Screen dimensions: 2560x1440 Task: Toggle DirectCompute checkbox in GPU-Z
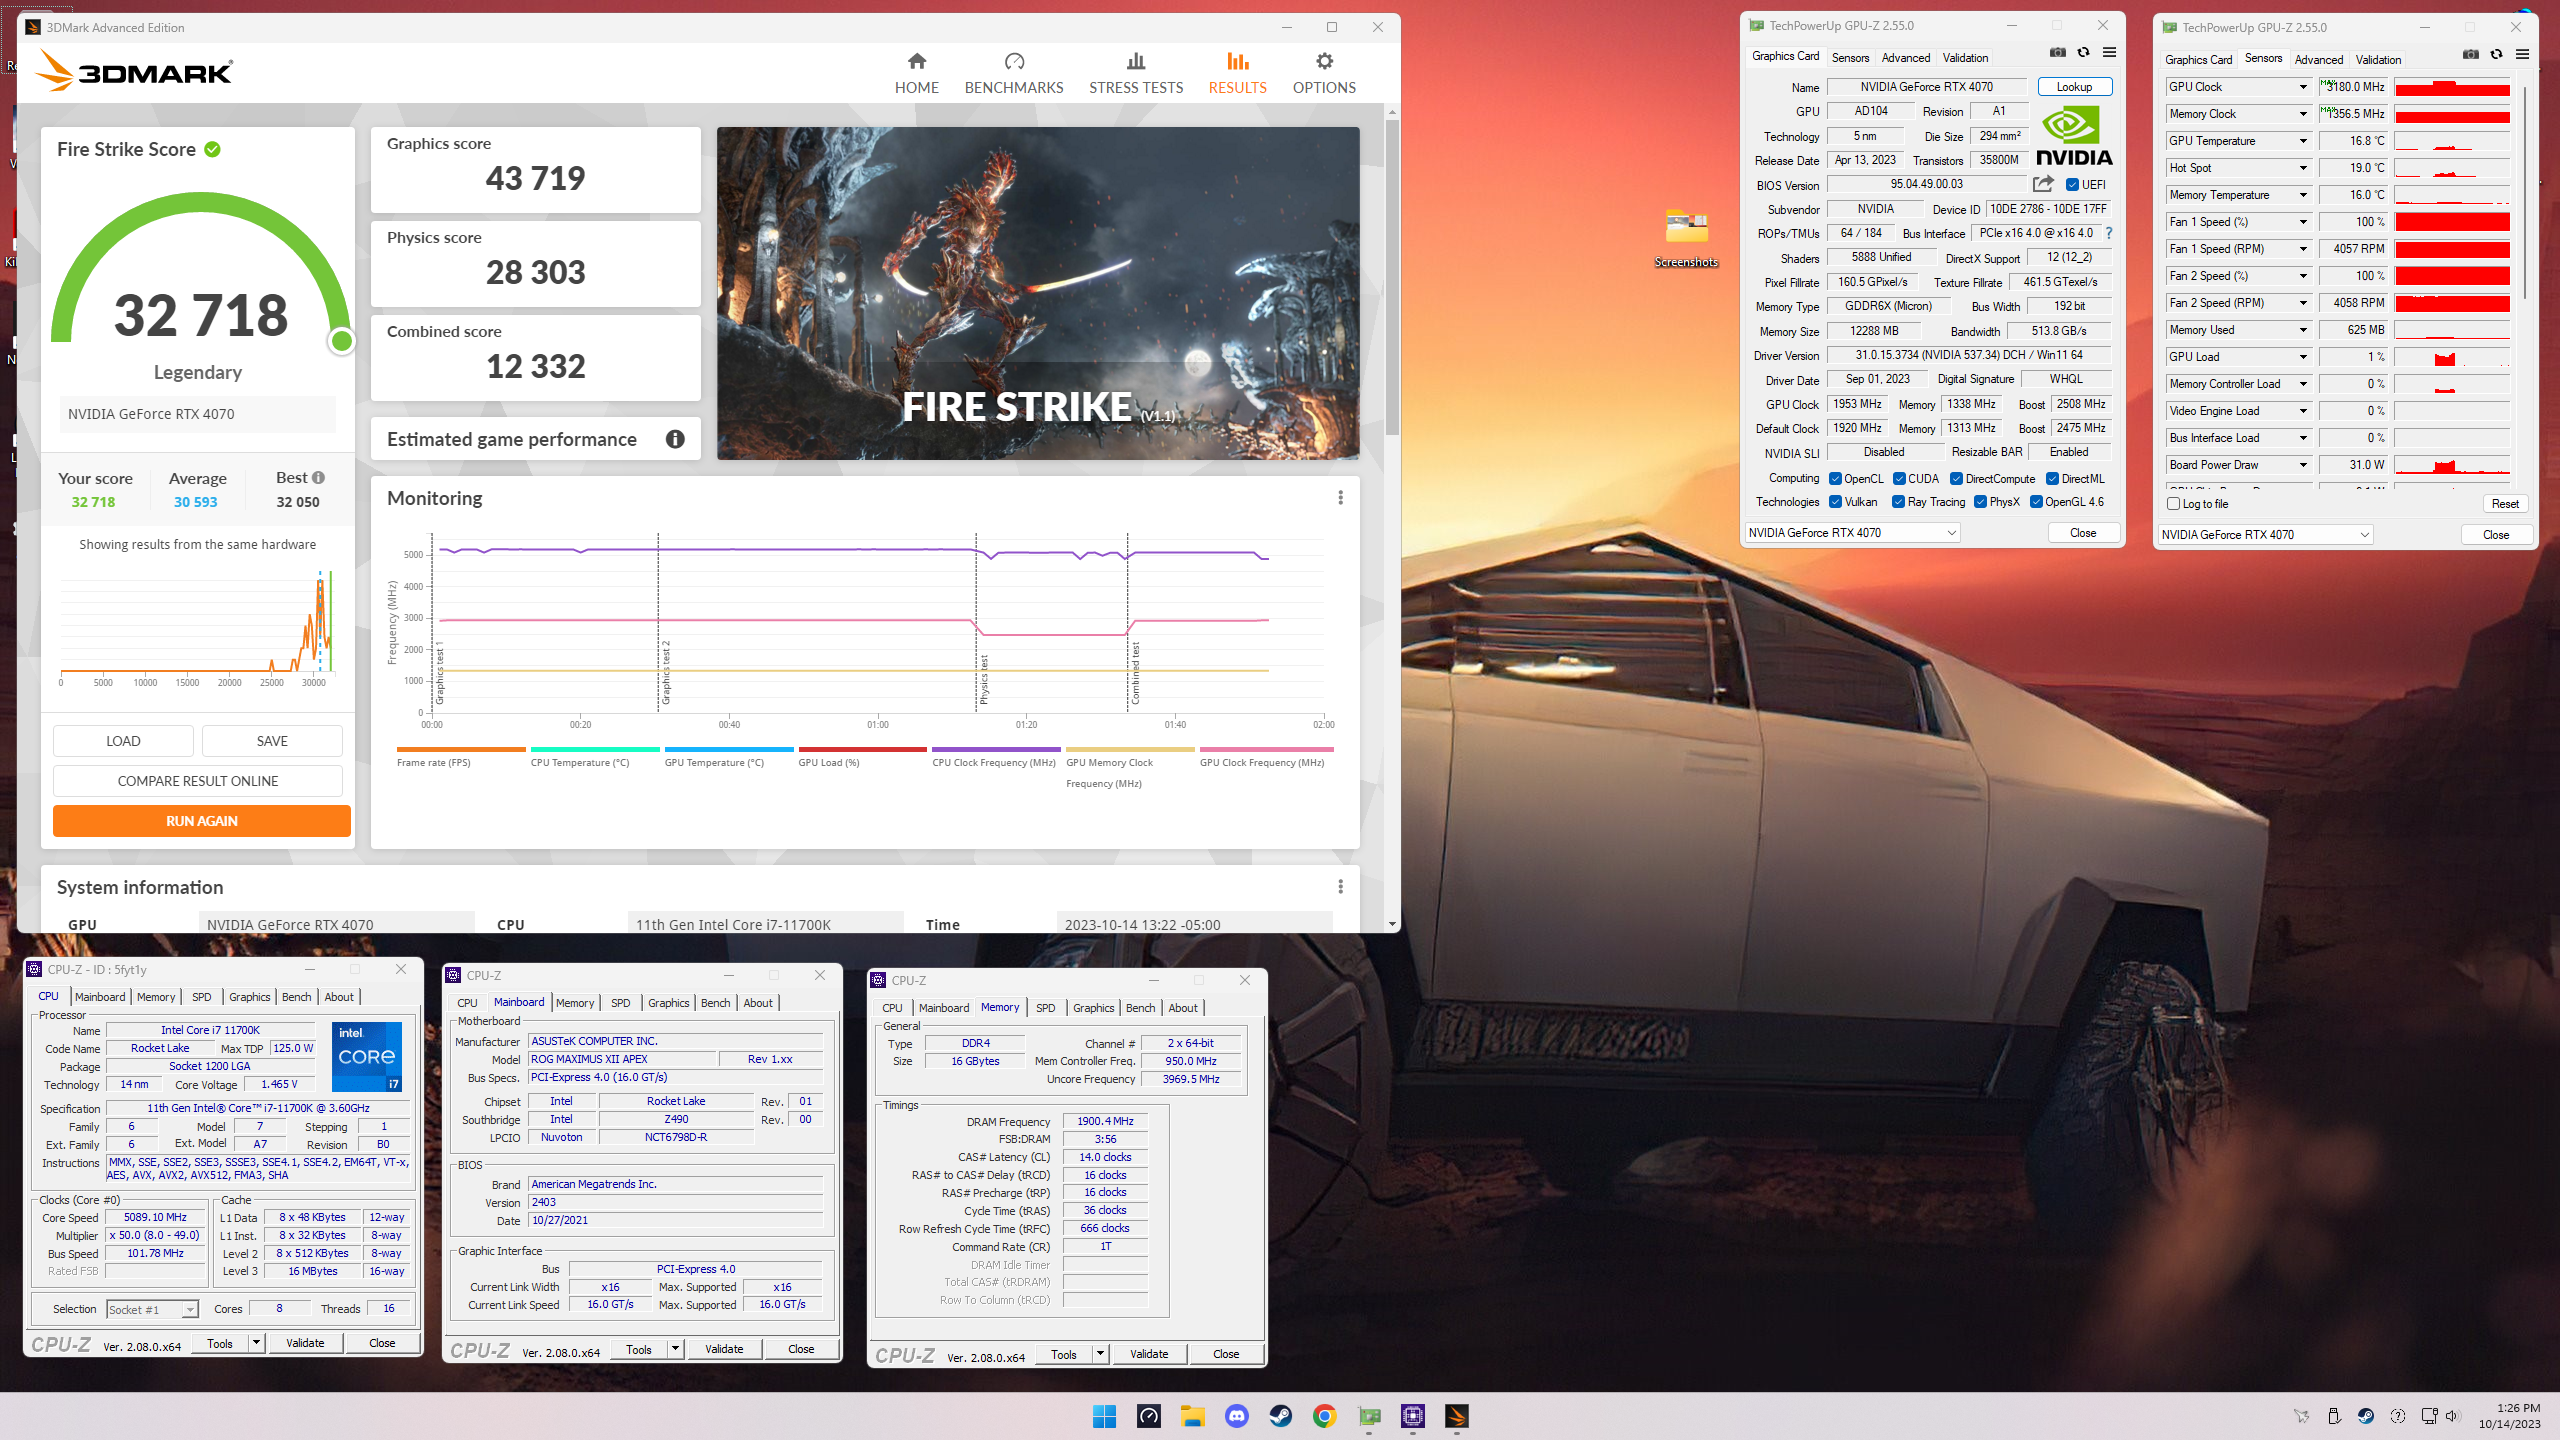coord(1957,479)
